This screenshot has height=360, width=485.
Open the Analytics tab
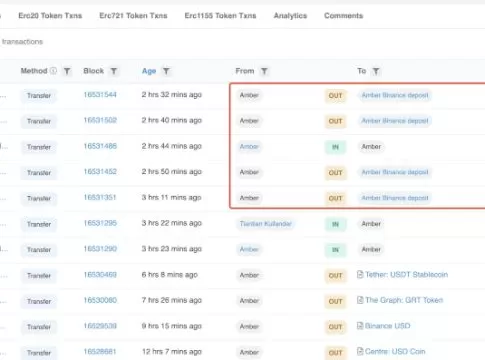click(x=290, y=16)
